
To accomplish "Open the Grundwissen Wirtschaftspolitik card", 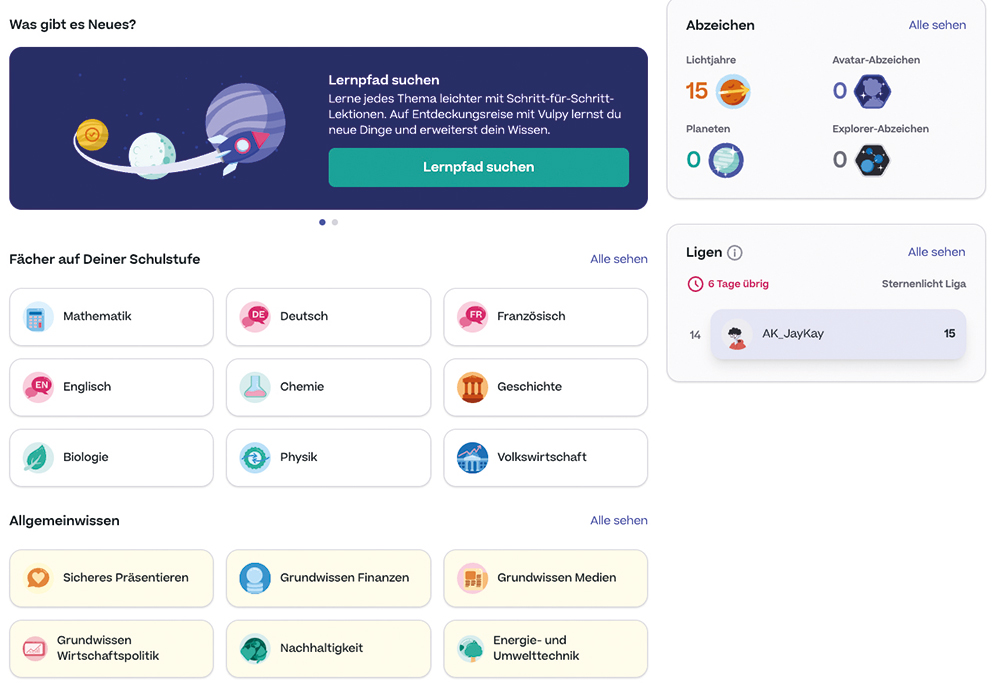I will point(112,649).
